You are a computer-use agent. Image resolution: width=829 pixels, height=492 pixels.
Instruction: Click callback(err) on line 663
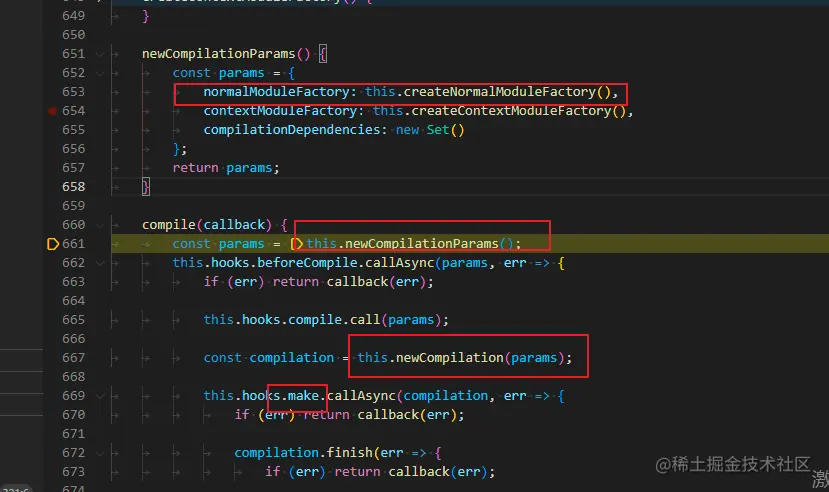click(376, 282)
